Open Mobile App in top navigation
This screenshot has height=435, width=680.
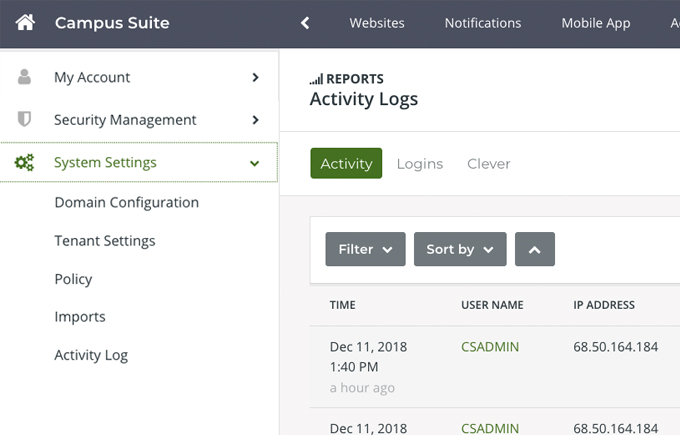click(x=595, y=23)
